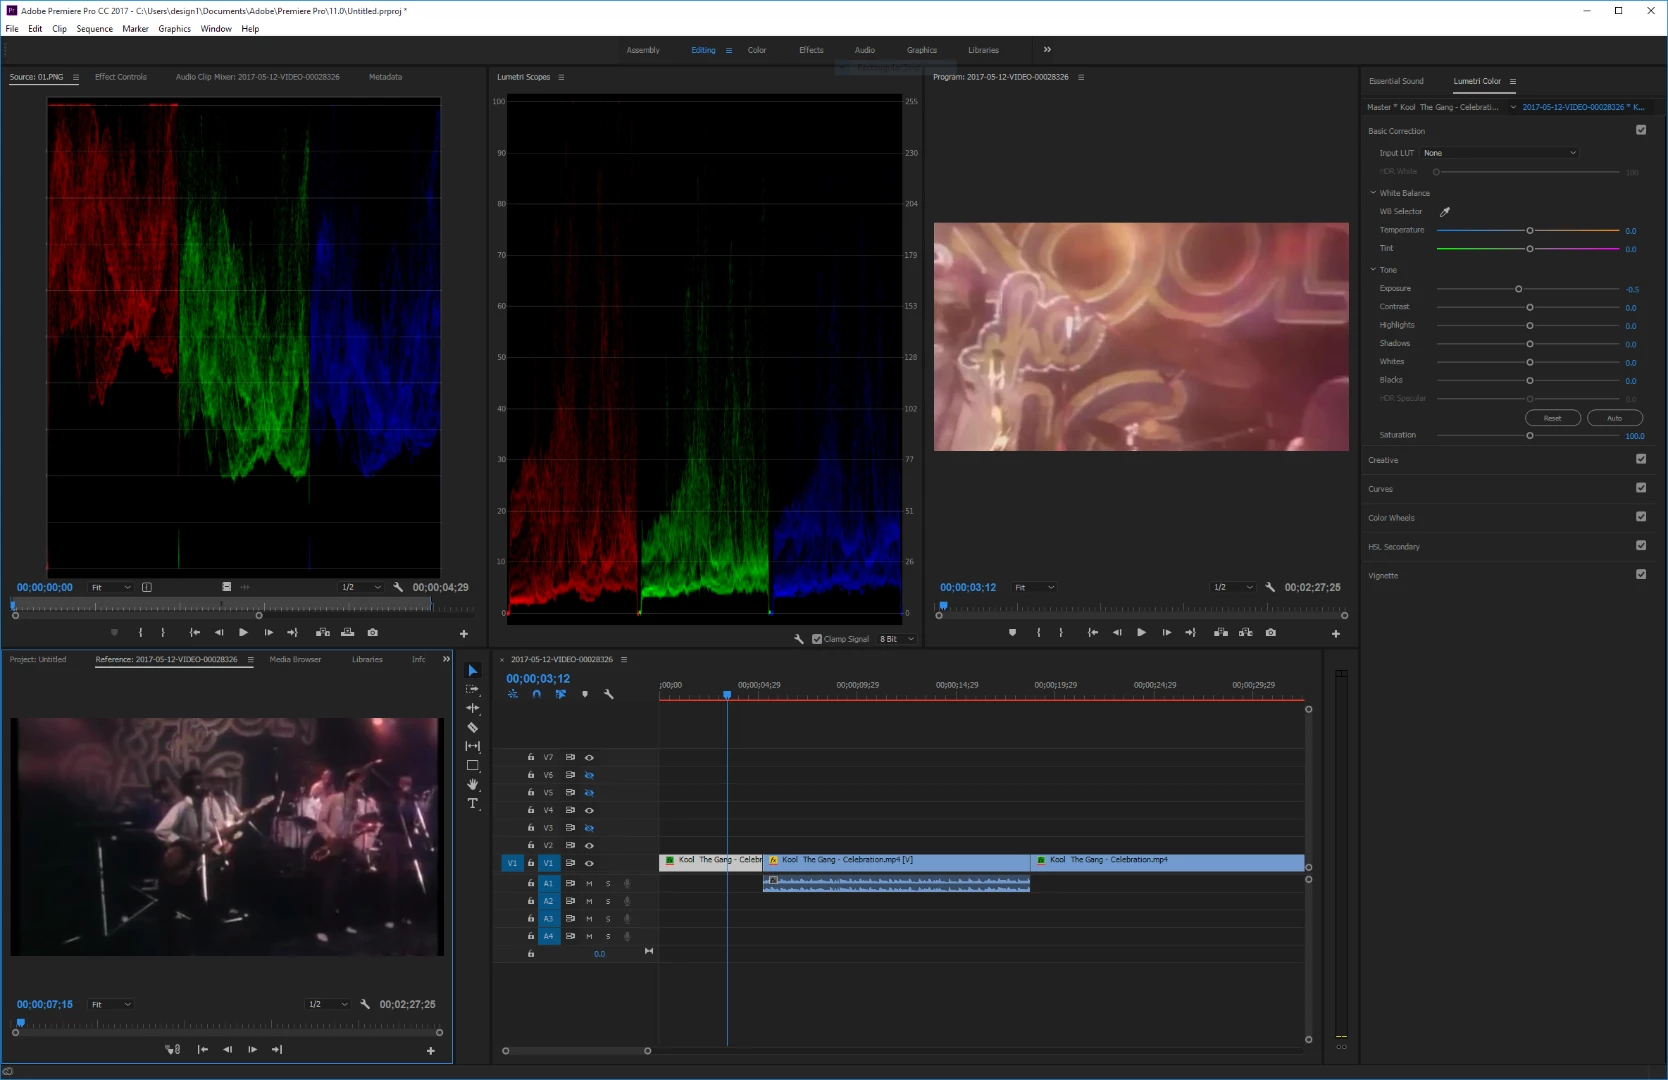Click the WB Selector eyedropper
The width and height of the screenshot is (1668, 1080).
pyautogui.click(x=1444, y=212)
